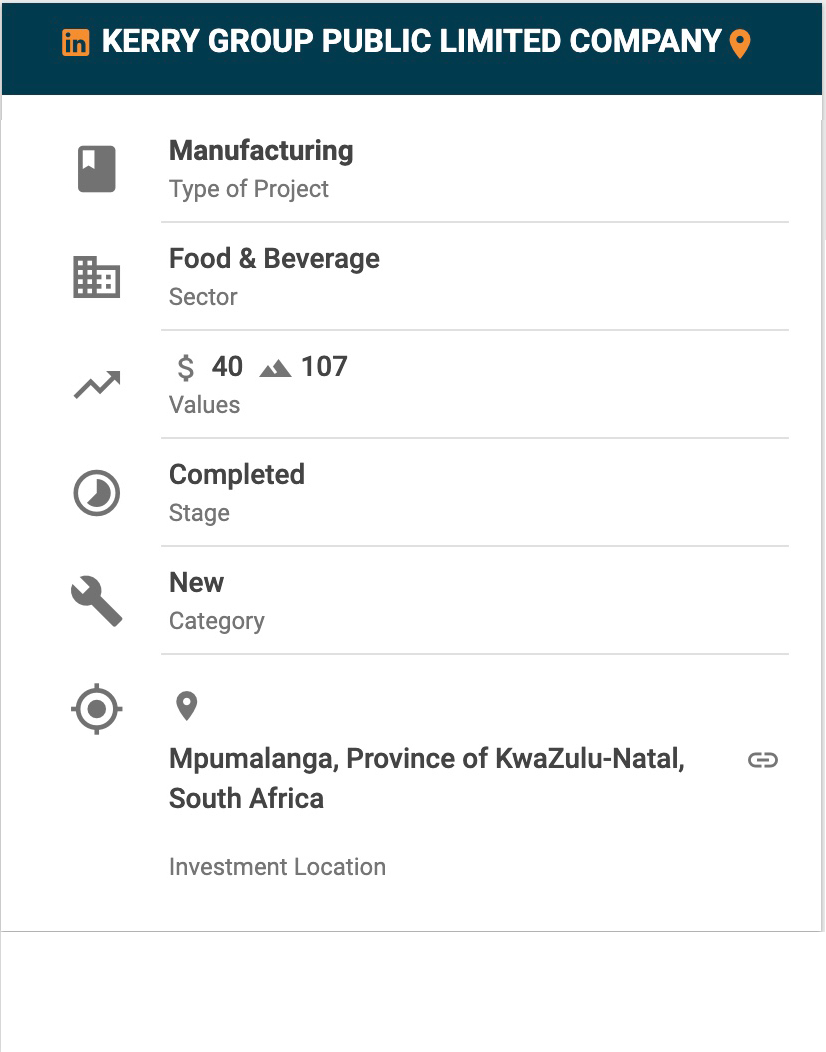826x1052 pixels.
Task: Click the bookmark icon beside Manufacturing
Action: (97, 169)
